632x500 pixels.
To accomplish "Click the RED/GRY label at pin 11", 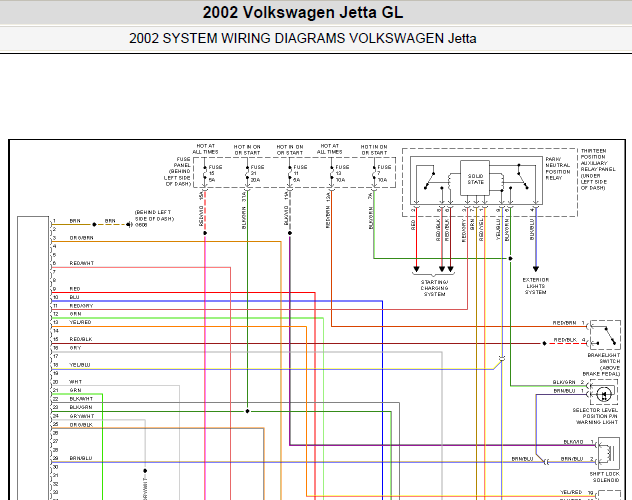I will [x=81, y=305].
